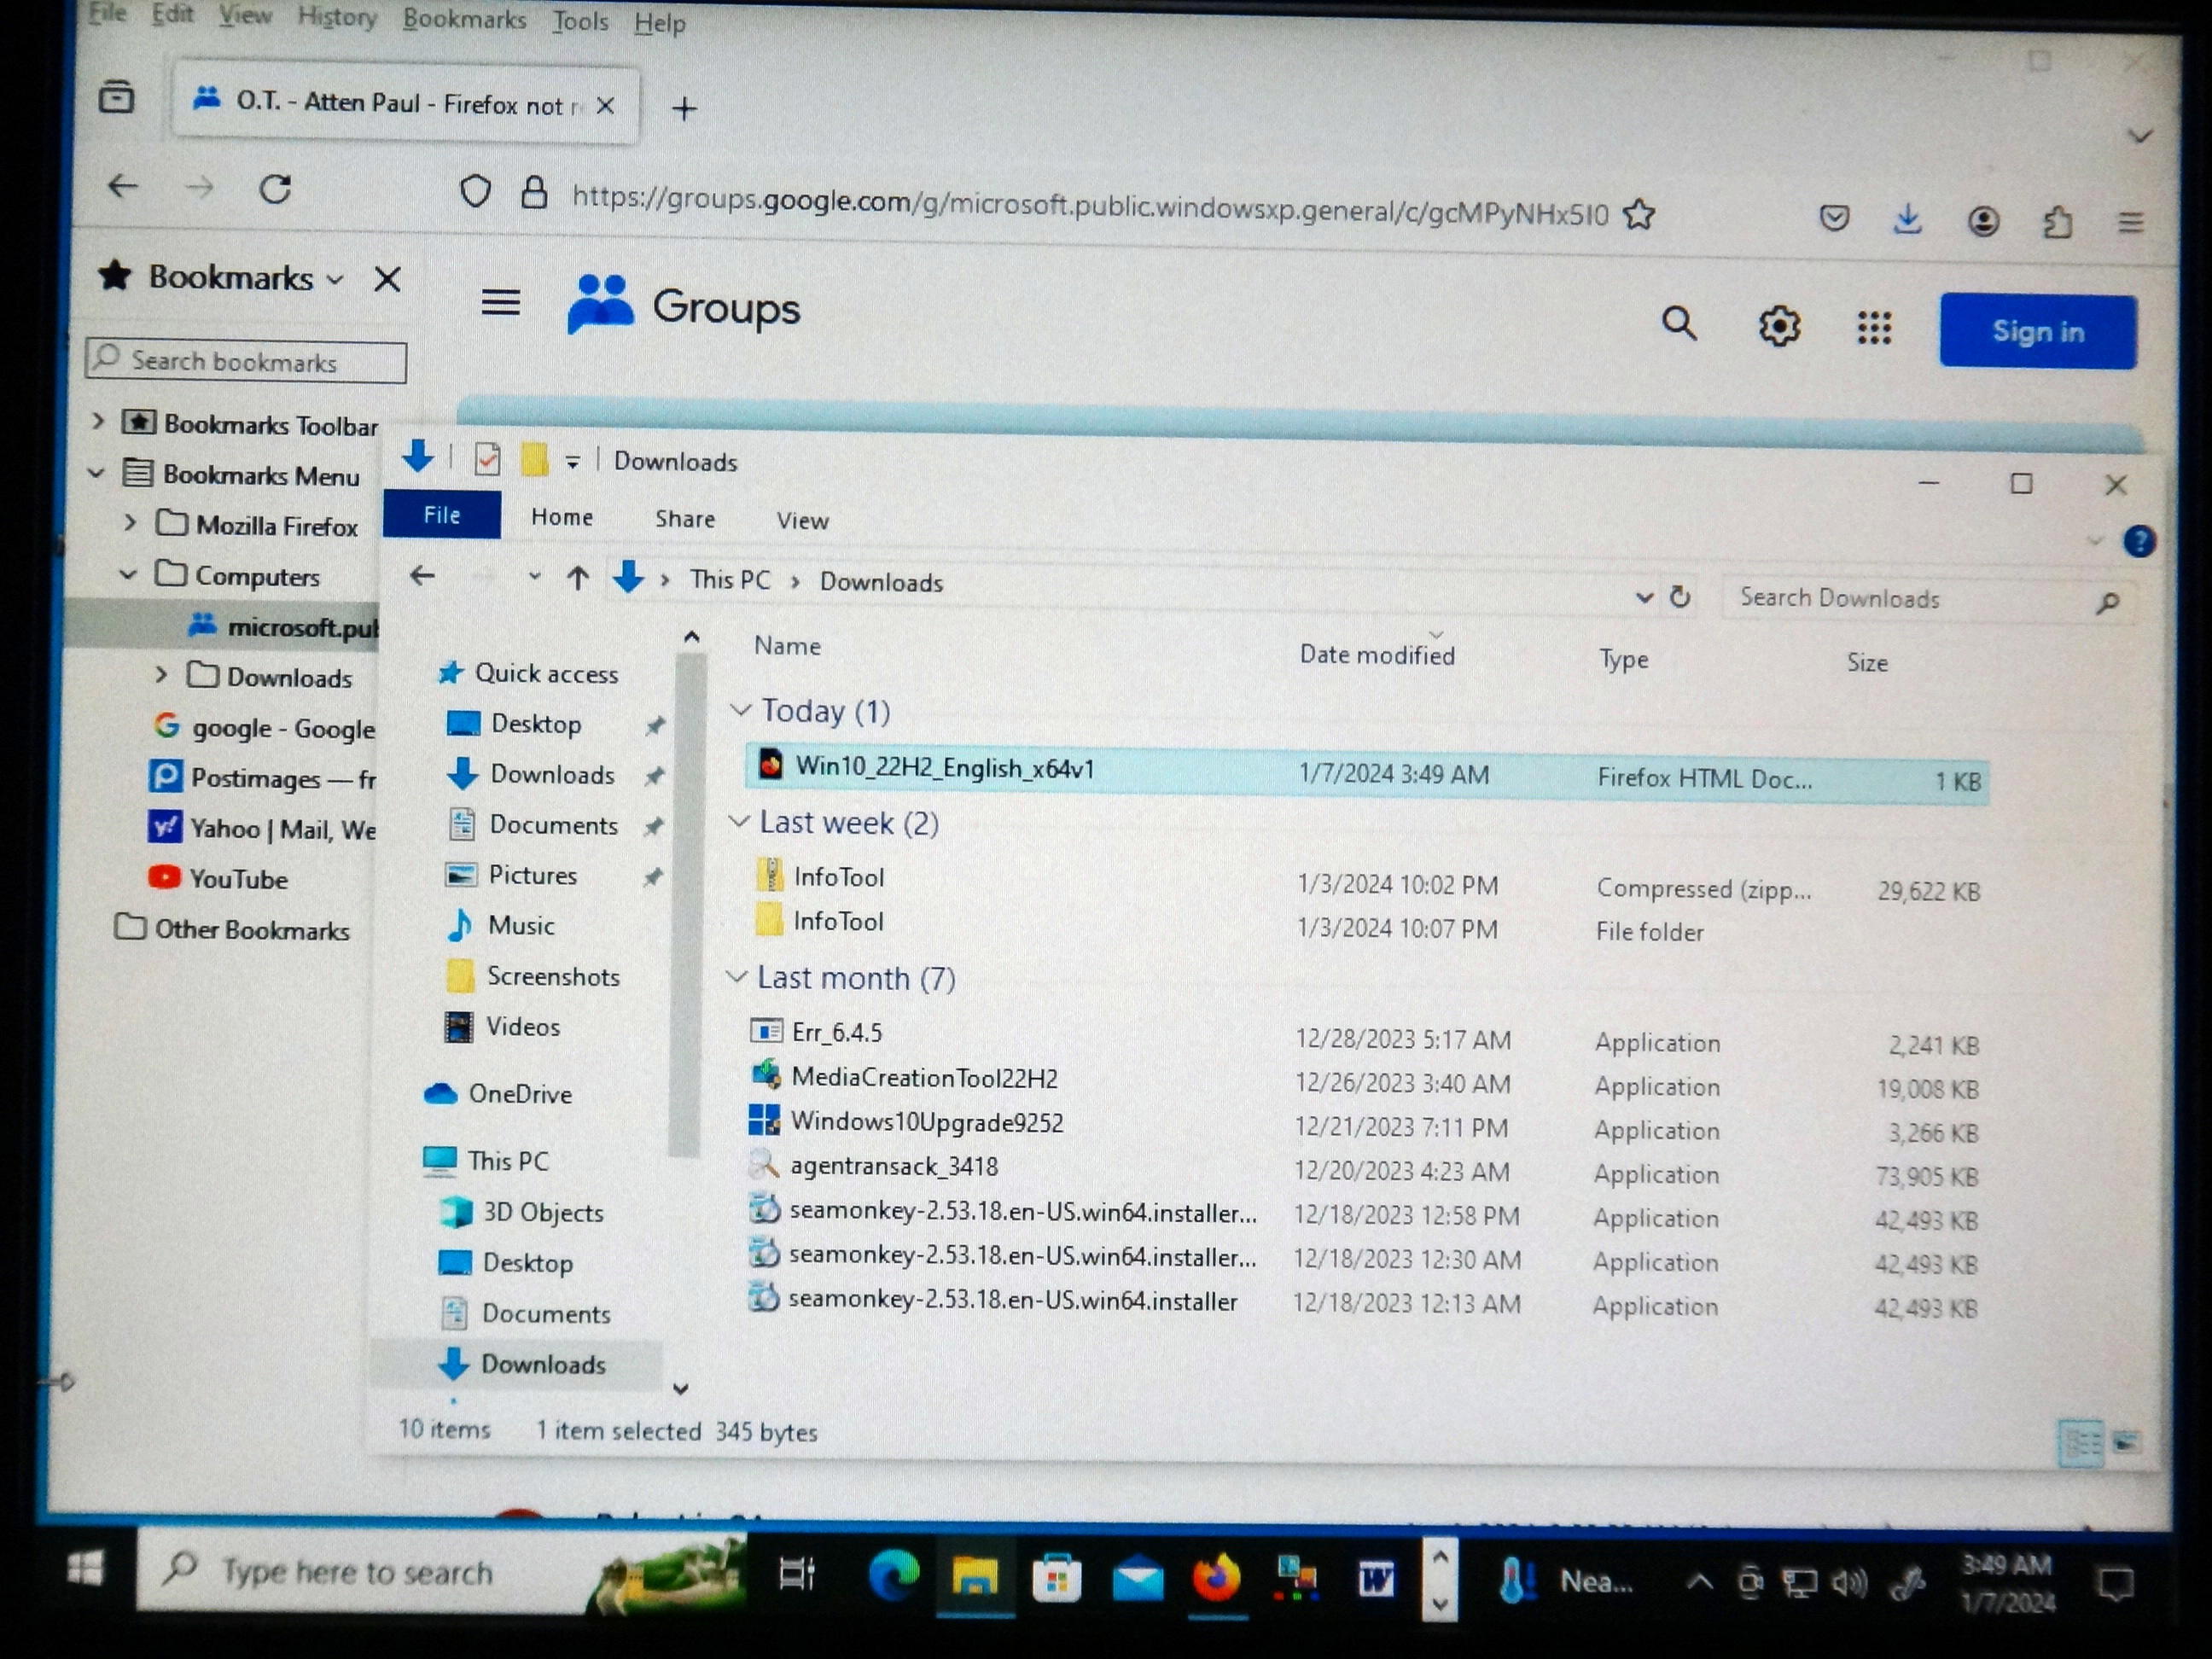
Task: Open Quick access in the navigation pane
Action: click(546, 673)
